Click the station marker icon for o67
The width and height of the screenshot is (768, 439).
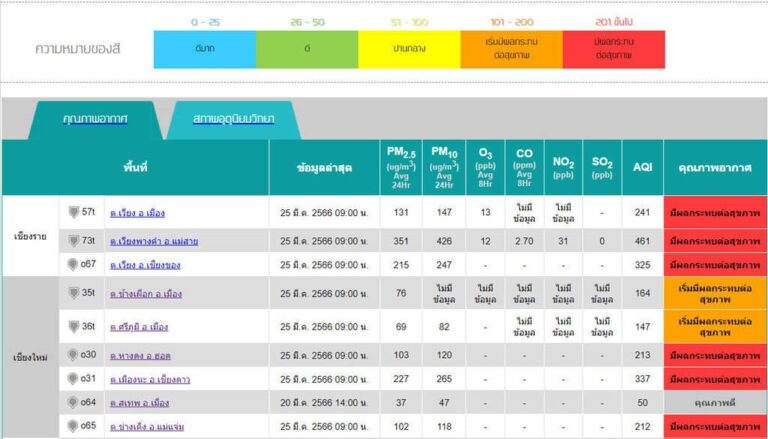pos(73,265)
